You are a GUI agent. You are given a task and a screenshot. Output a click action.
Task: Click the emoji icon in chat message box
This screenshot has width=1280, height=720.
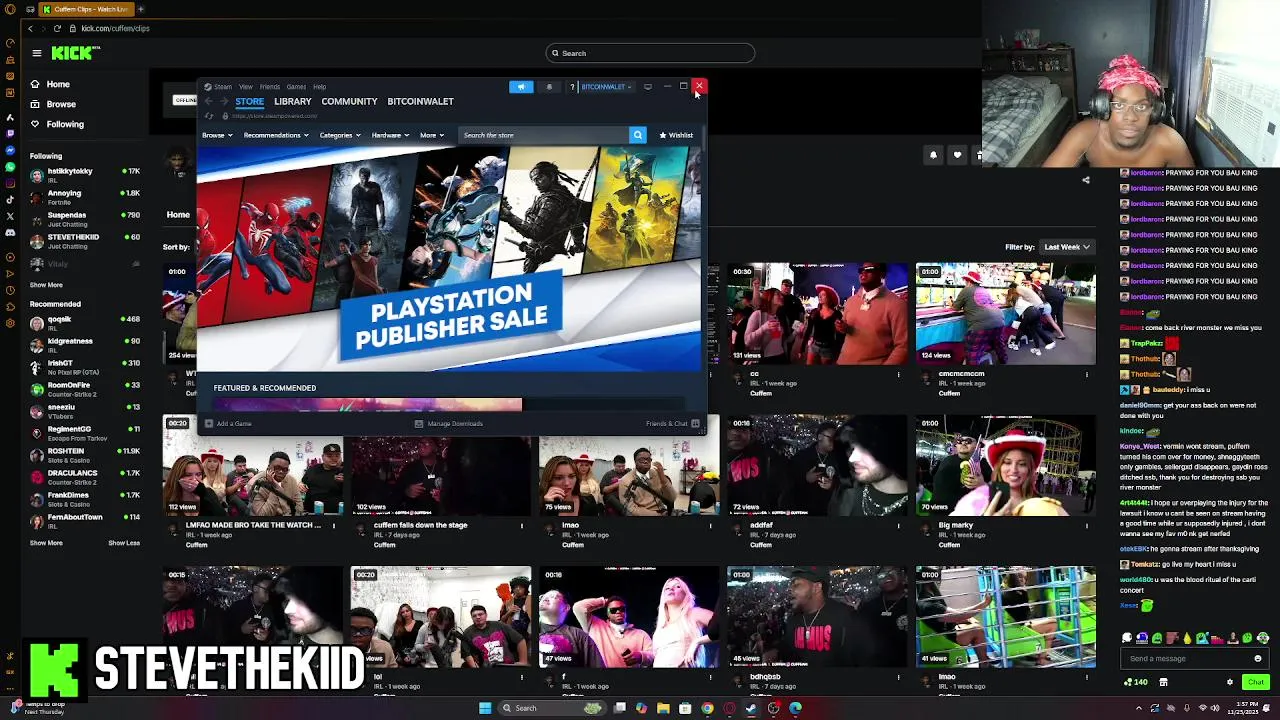(x=1258, y=659)
